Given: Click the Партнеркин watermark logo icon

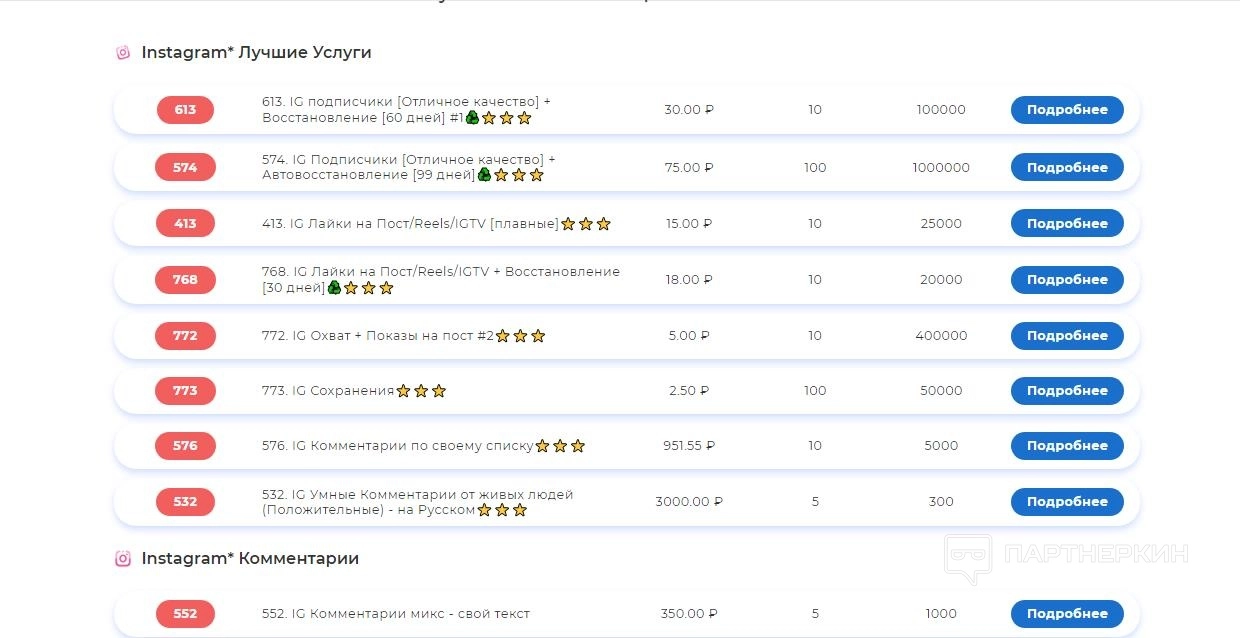Looking at the screenshot, I should 968,559.
